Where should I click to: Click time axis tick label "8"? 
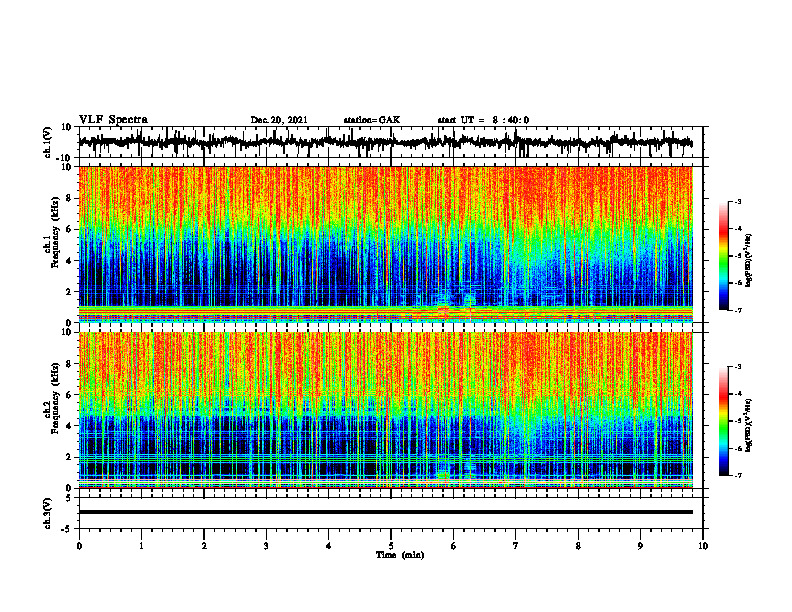click(578, 546)
